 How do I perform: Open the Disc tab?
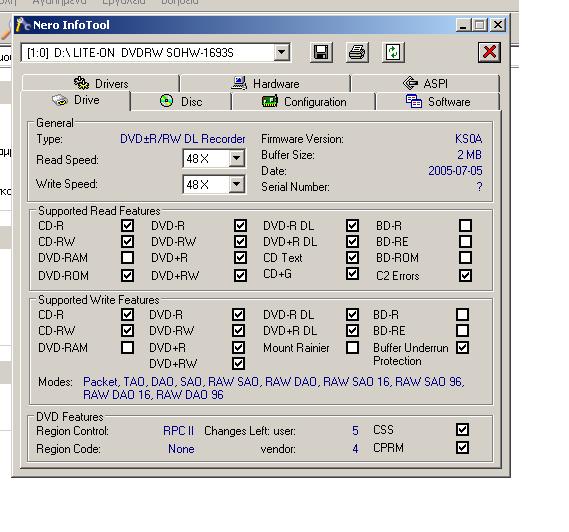point(181,102)
